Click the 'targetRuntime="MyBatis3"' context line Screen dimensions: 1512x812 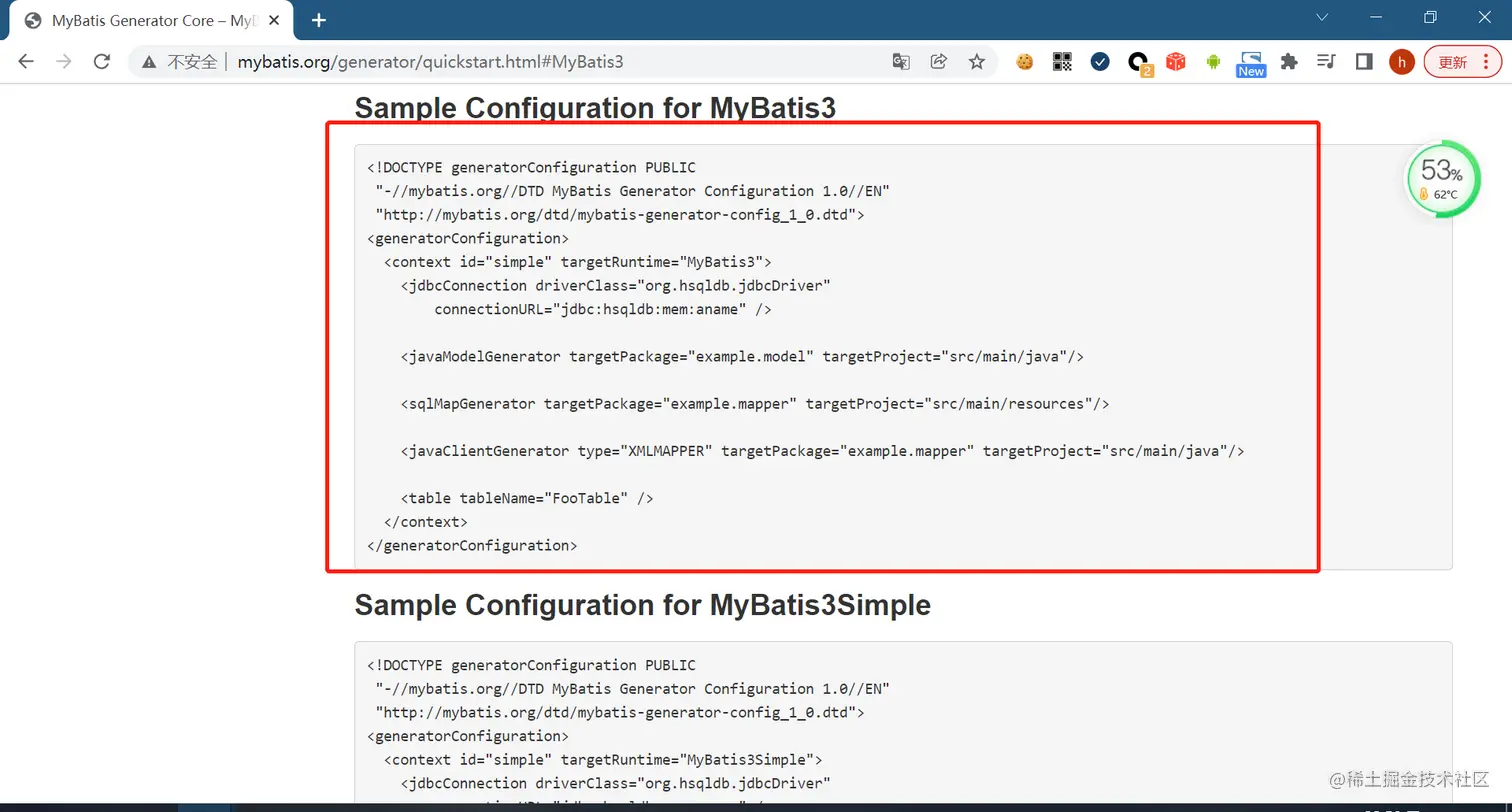pyautogui.click(x=577, y=262)
